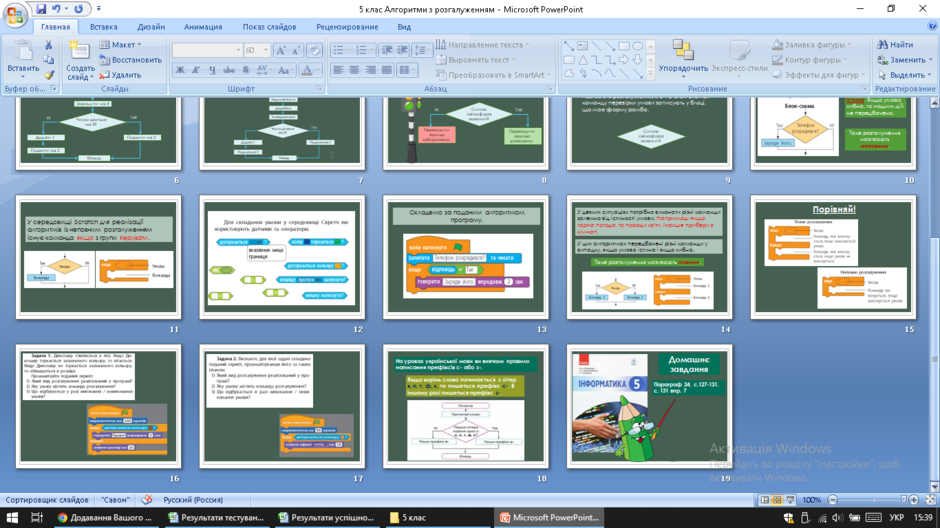Open the Вставка ribbon tab
The image size is (940, 528).
[103, 27]
